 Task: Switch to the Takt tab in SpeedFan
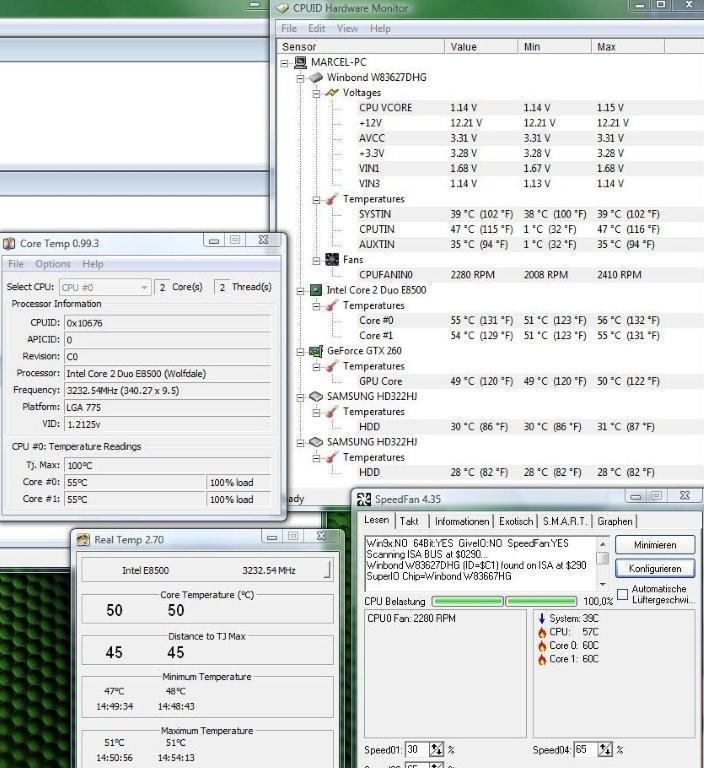(409, 521)
